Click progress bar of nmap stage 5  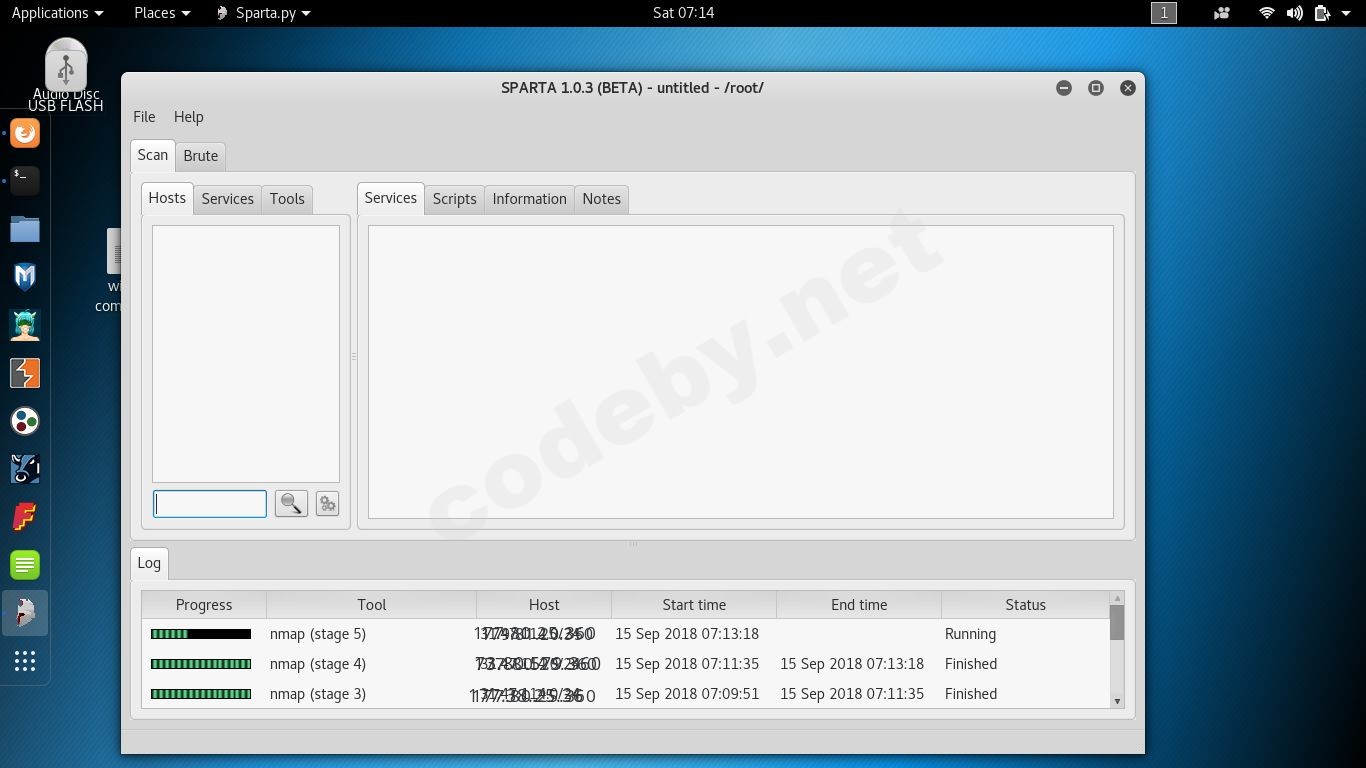[201, 634]
